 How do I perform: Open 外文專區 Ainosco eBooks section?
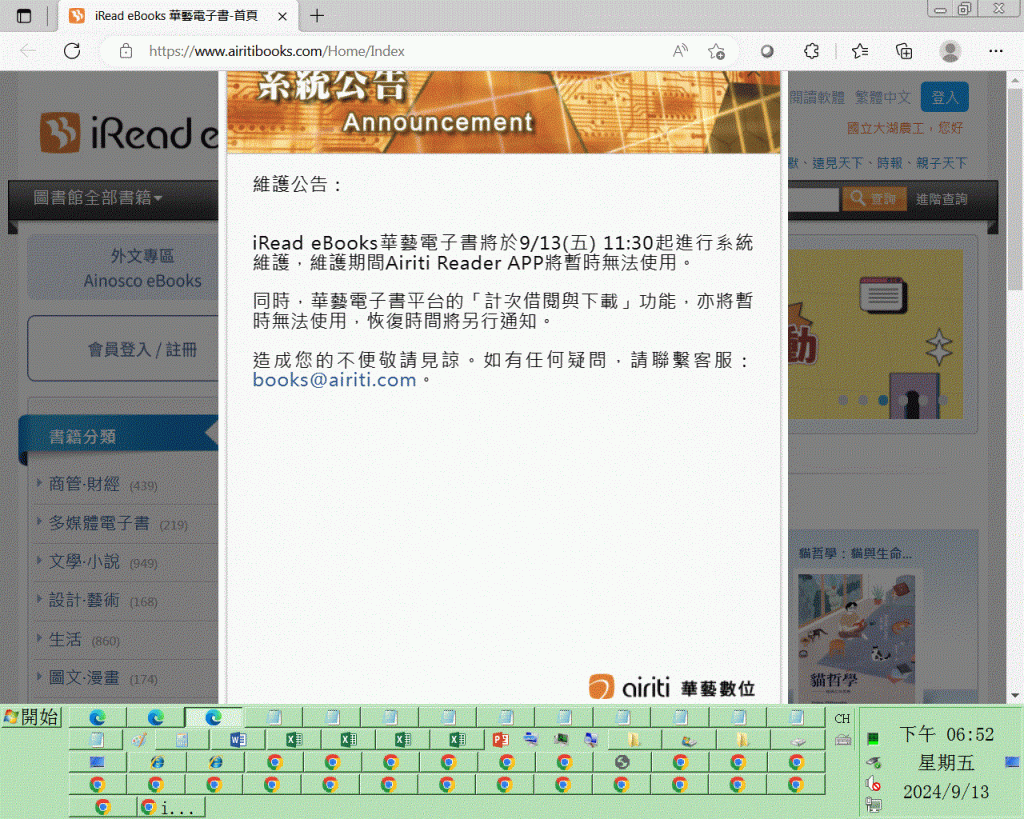[123, 268]
